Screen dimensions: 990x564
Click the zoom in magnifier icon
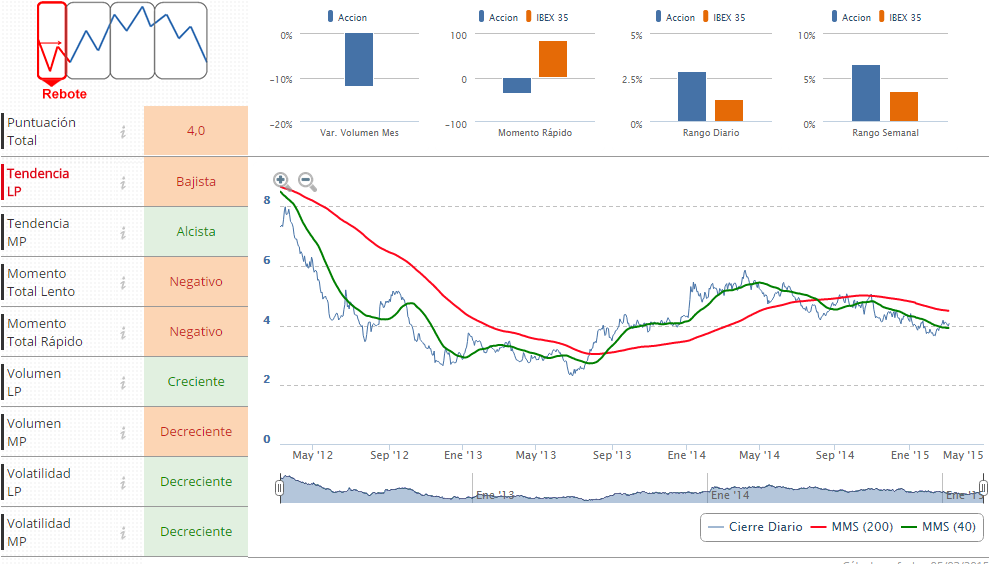(x=281, y=181)
